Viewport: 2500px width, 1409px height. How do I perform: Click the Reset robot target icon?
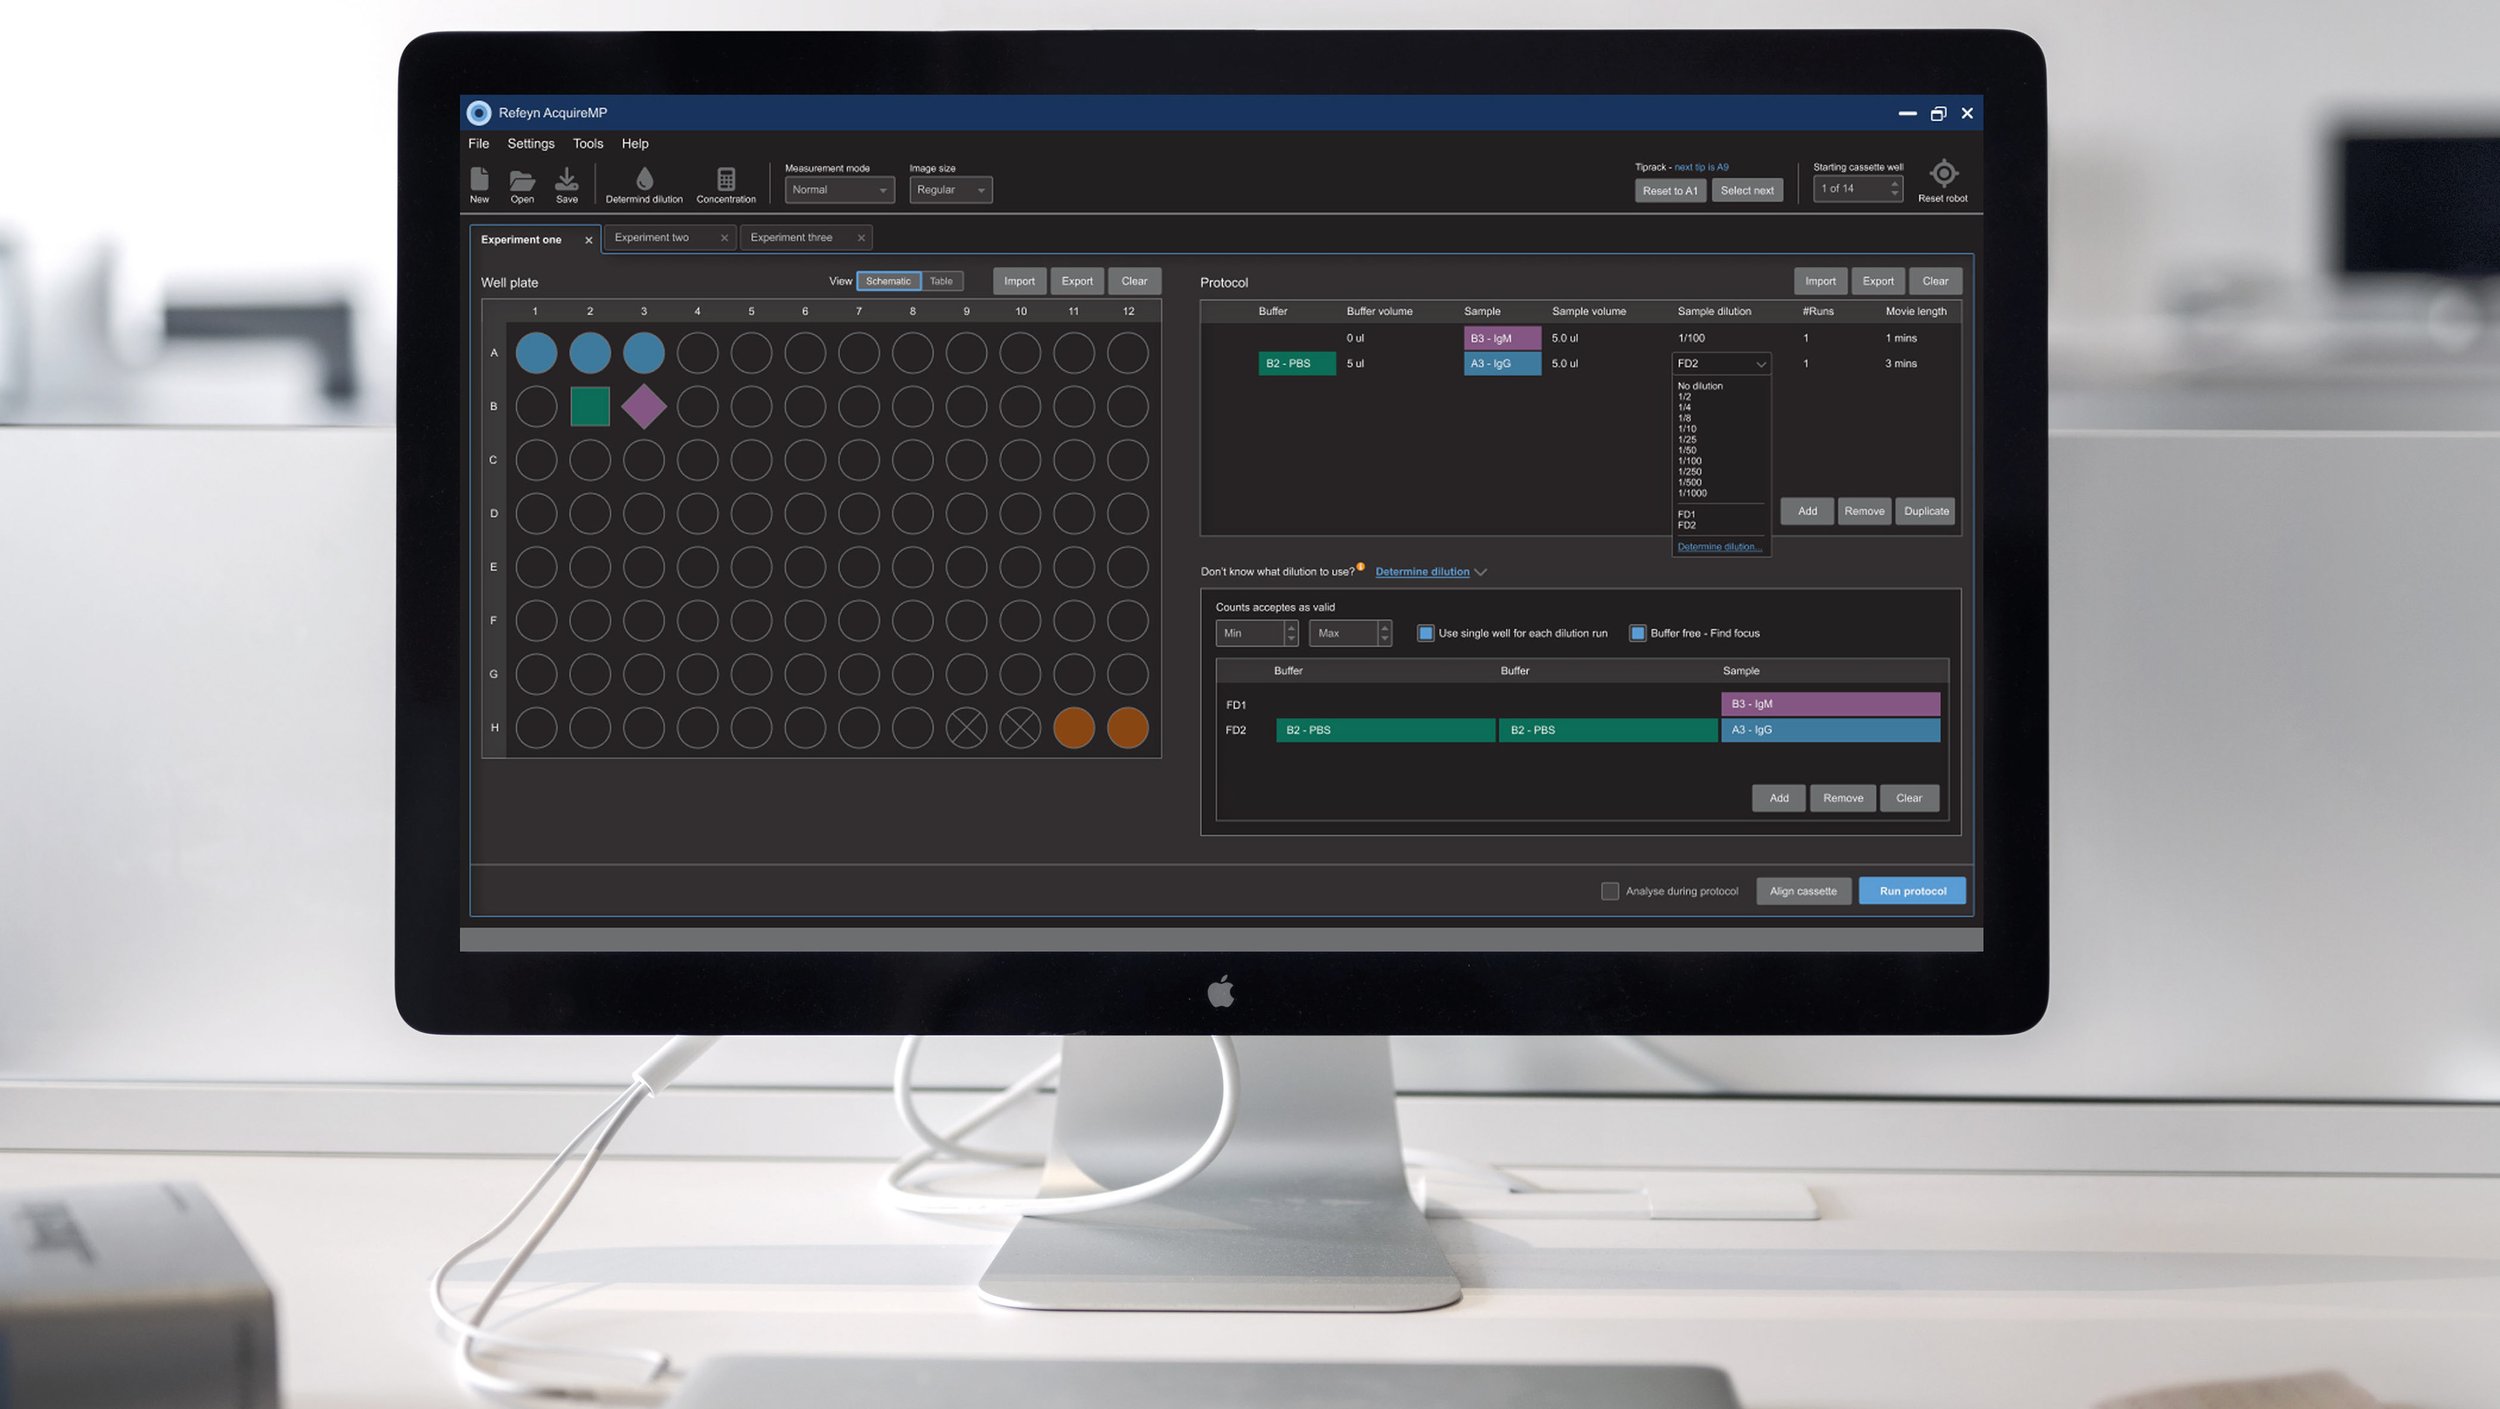[x=1942, y=174]
